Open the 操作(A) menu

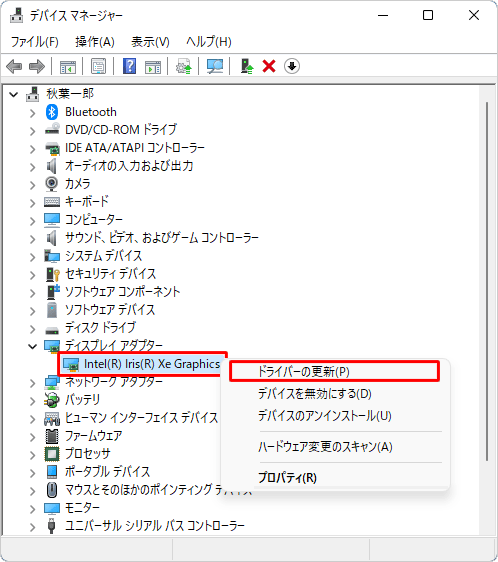tap(95, 42)
